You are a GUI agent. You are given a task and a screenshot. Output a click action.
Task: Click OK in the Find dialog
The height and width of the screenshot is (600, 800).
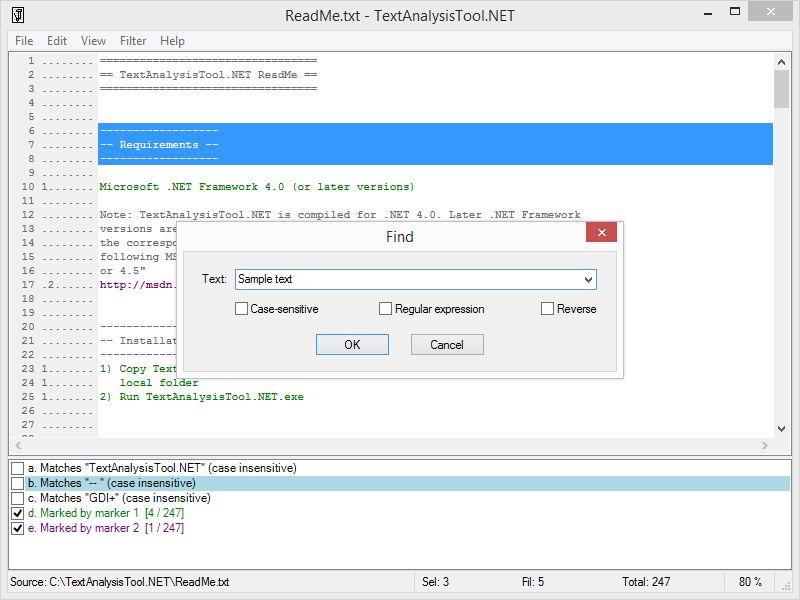point(352,345)
